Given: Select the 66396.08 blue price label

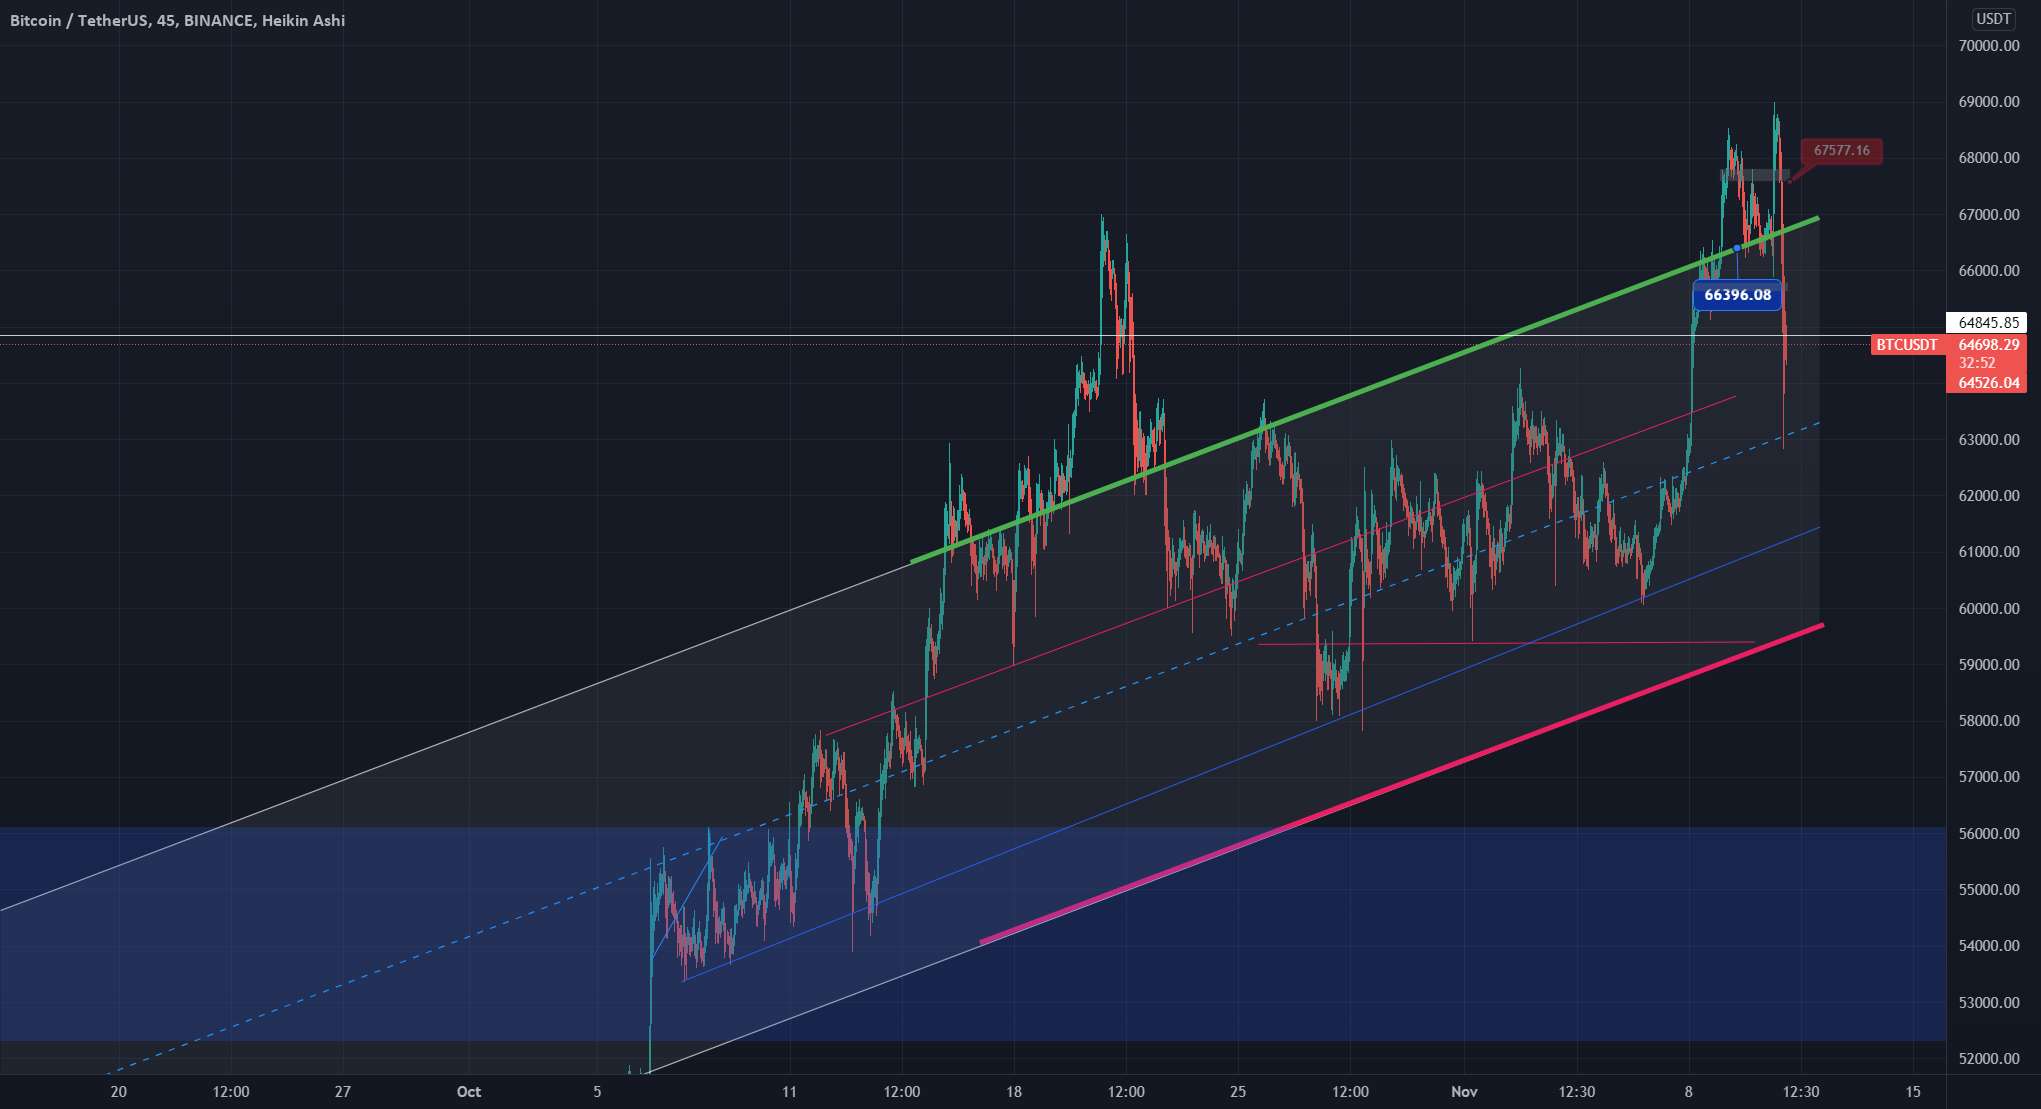Looking at the screenshot, I should tap(1737, 295).
